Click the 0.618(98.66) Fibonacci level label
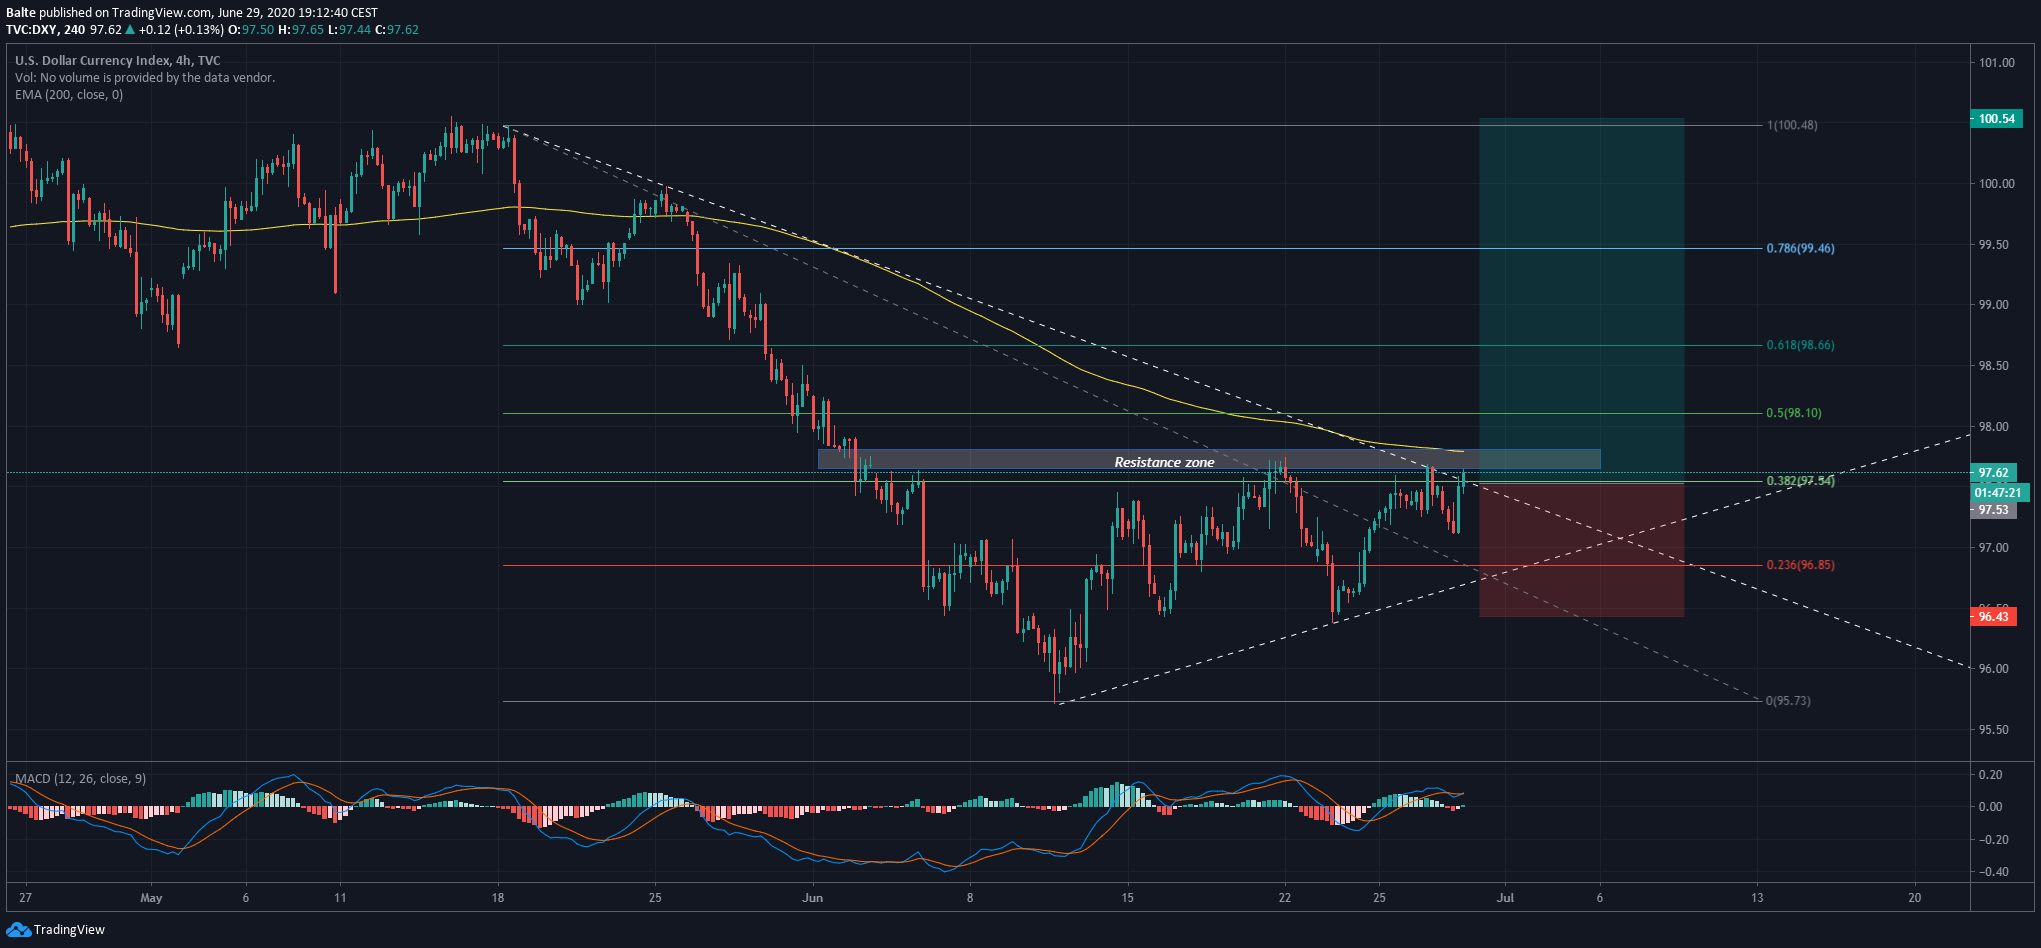2041x948 pixels. [x=1800, y=345]
